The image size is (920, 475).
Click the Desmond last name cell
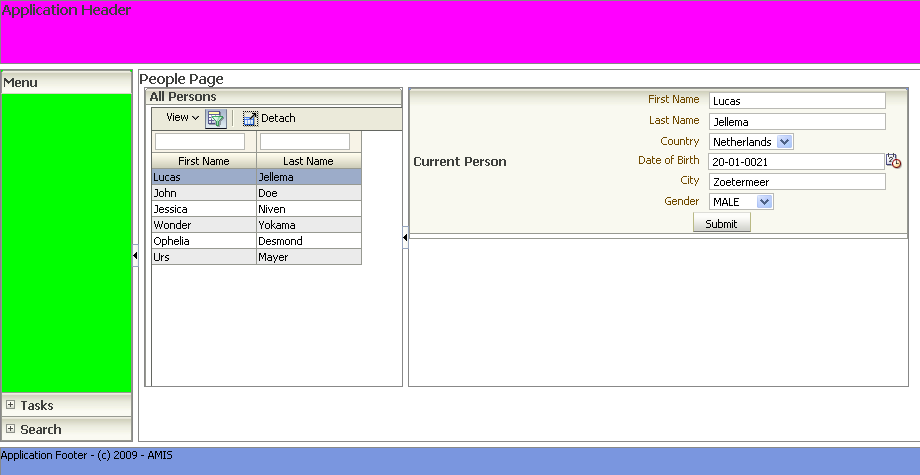pyautogui.click(x=309, y=241)
